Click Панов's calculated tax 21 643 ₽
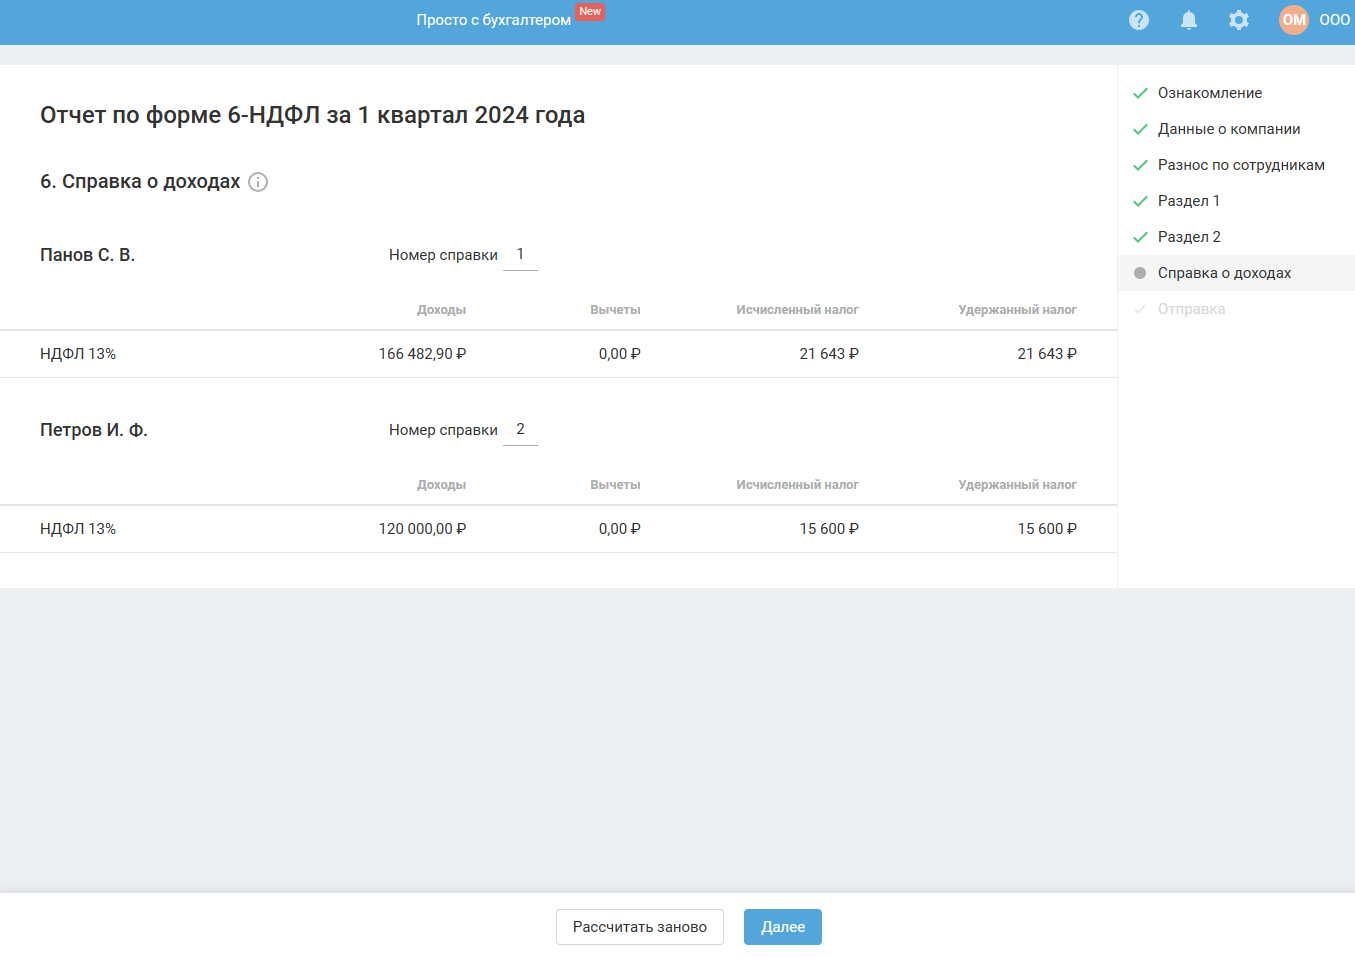The height and width of the screenshot is (958, 1355). pos(829,354)
